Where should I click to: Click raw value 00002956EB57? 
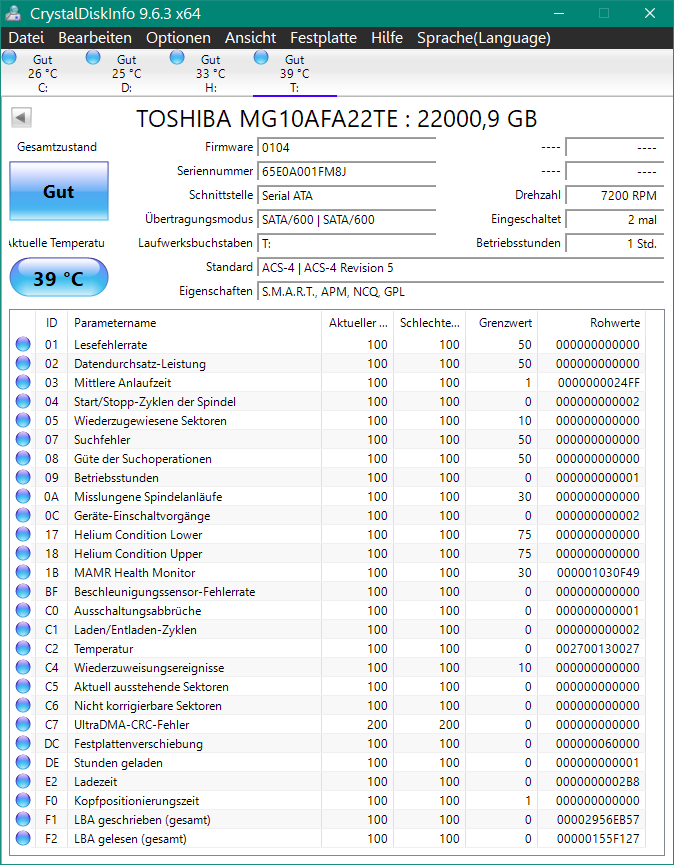[598, 820]
